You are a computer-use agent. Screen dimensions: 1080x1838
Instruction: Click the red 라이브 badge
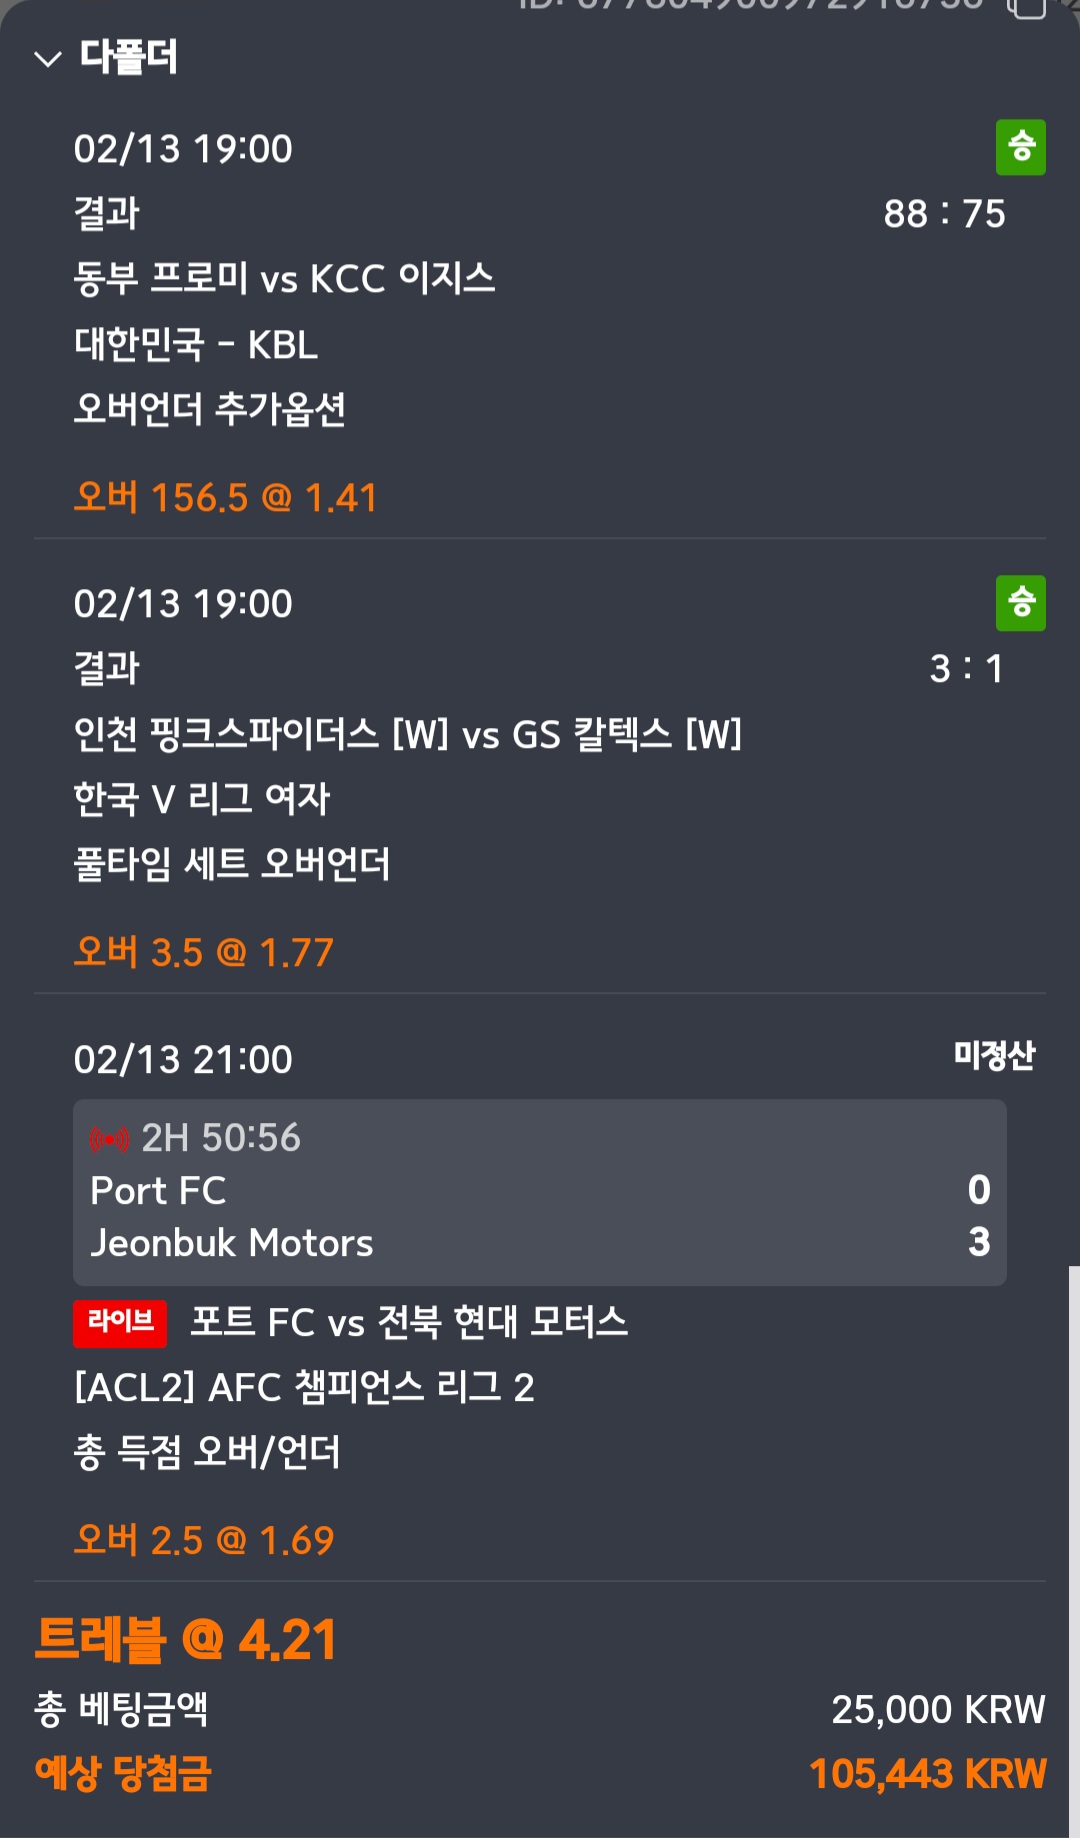coord(120,1322)
